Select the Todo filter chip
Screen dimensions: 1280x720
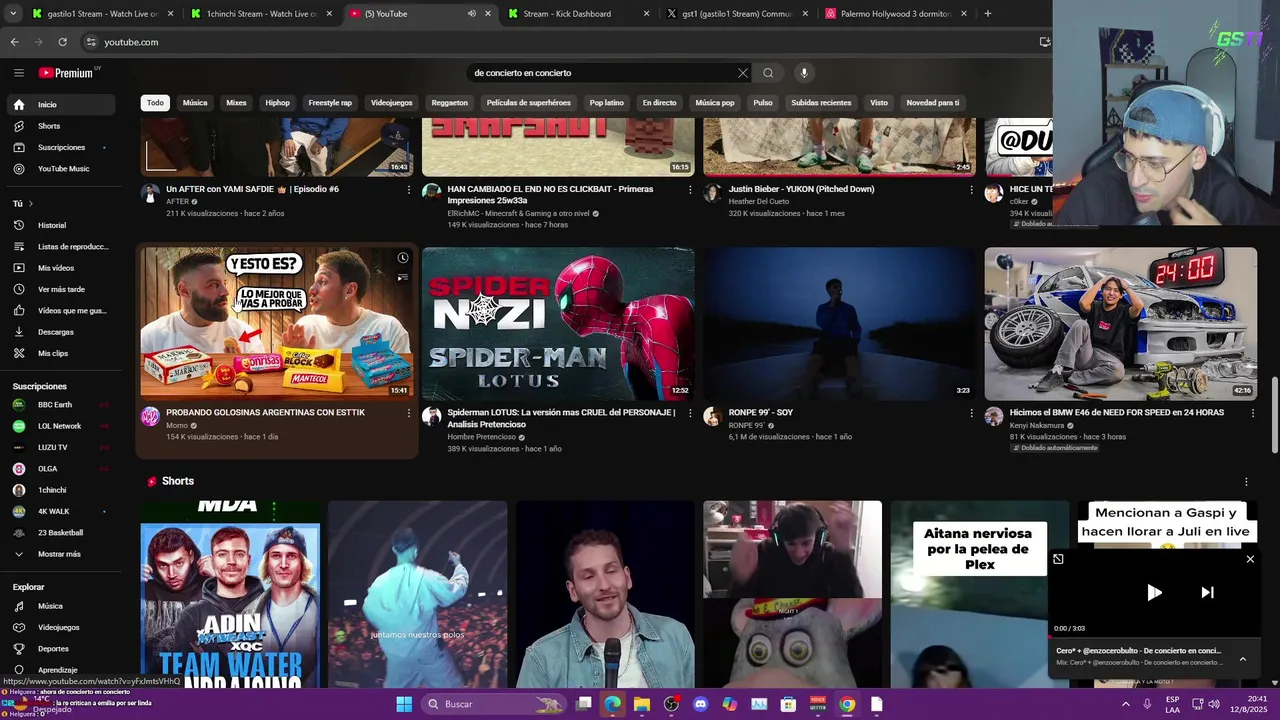(155, 103)
